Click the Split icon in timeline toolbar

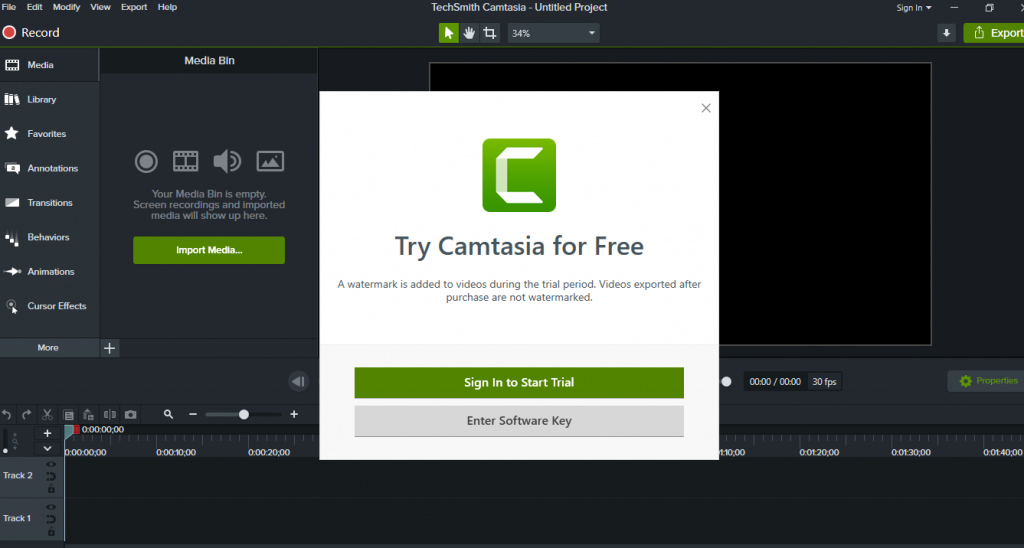point(110,415)
